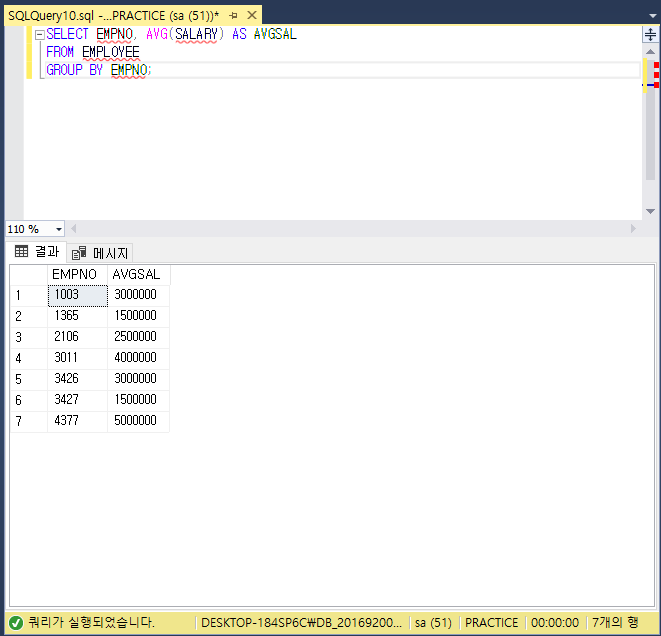The width and height of the screenshot is (661, 636).
Task: Select the results grid corner cell
Action: point(29,275)
